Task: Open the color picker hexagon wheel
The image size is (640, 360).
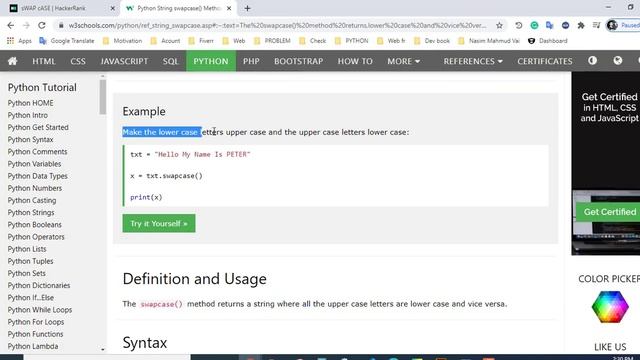Action: coord(610,307)
